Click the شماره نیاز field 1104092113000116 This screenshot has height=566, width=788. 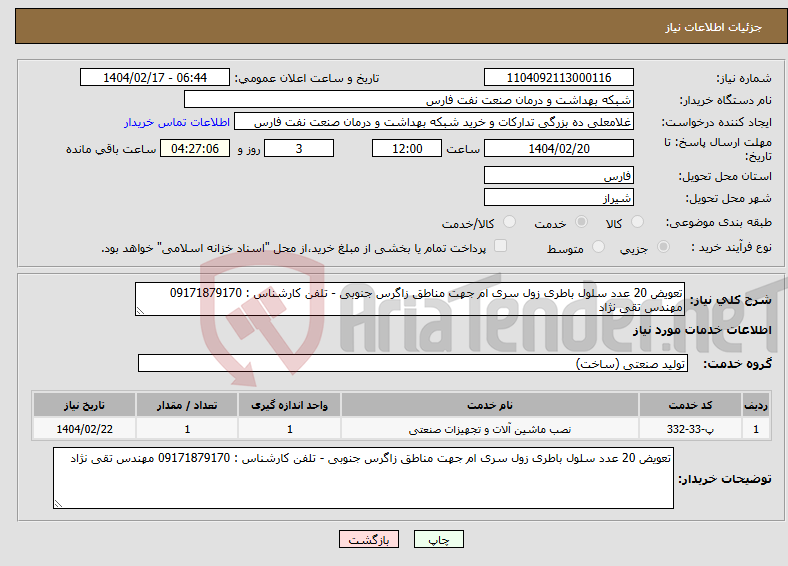[x=558, y=77]
